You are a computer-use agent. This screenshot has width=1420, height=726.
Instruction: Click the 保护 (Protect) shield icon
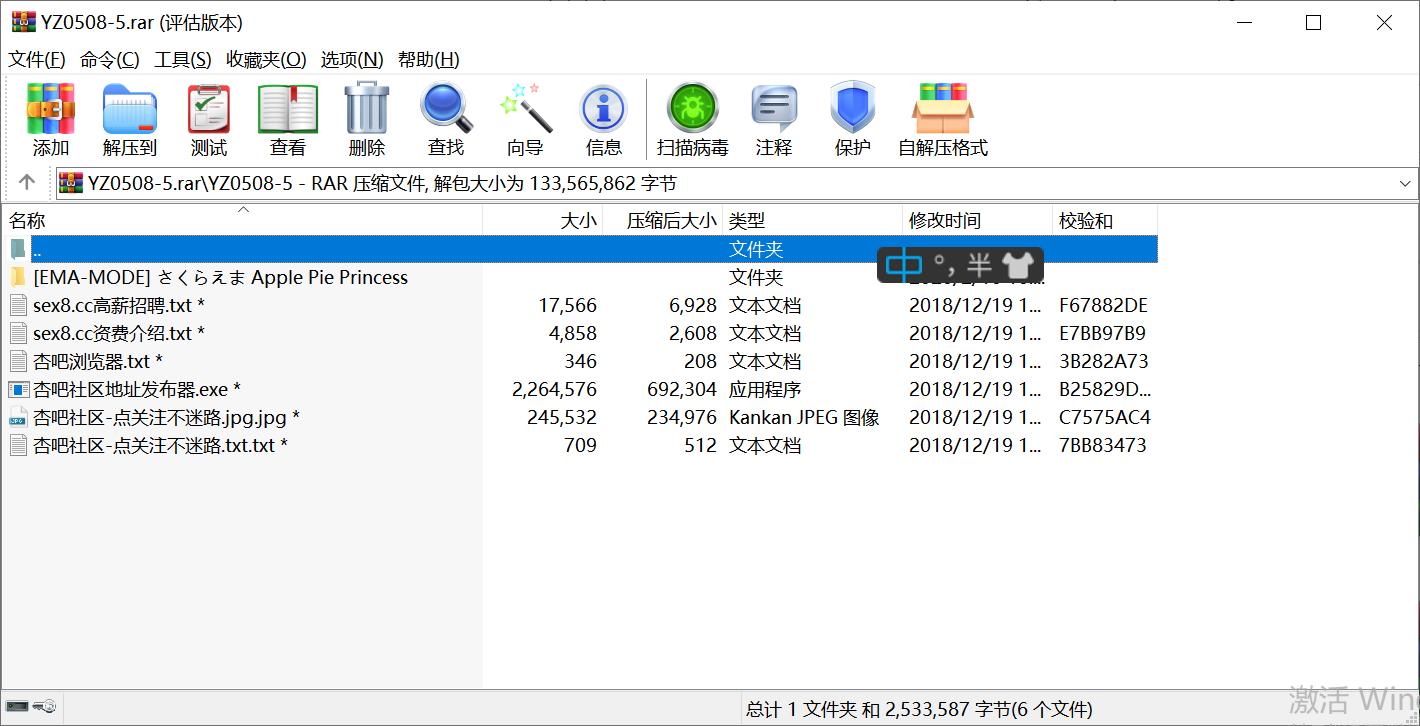pyautogui.click(x=853, y=120)
